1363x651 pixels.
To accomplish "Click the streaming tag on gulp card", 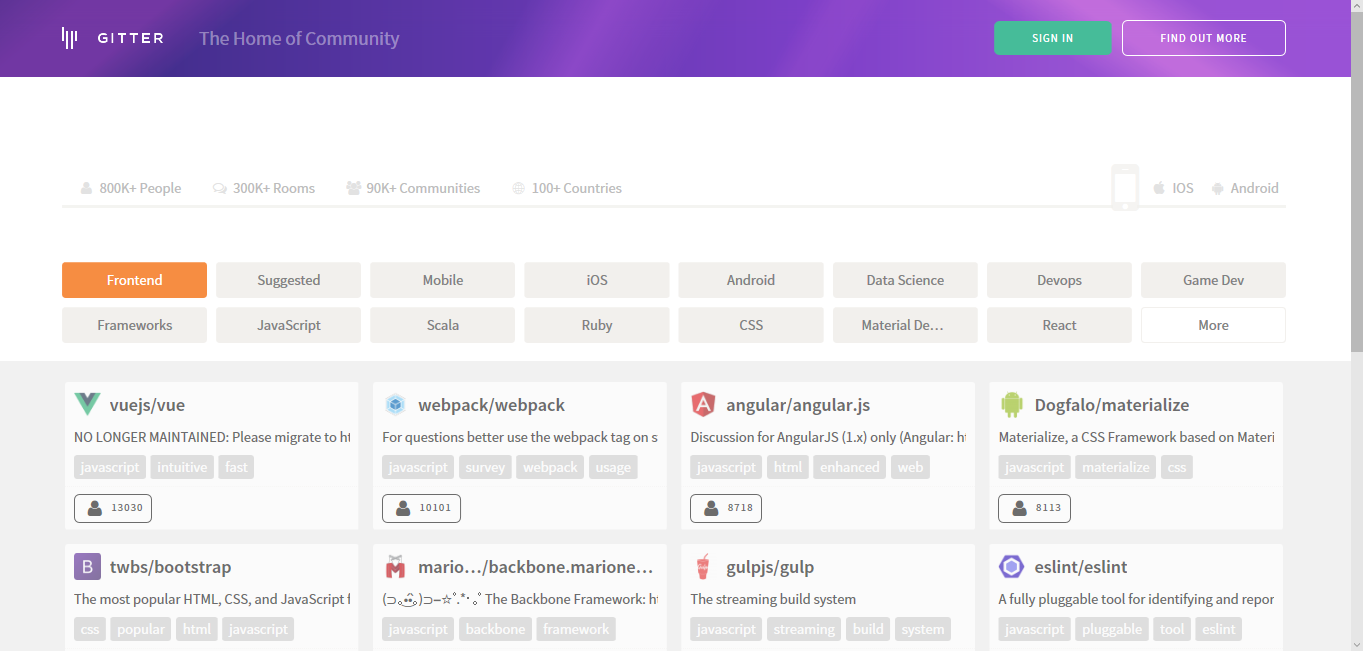I will [804, 629].
